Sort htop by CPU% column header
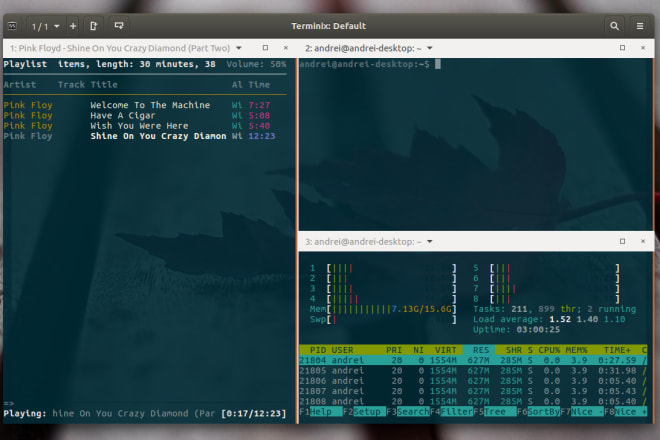The image size is (660, 440). 549,350
